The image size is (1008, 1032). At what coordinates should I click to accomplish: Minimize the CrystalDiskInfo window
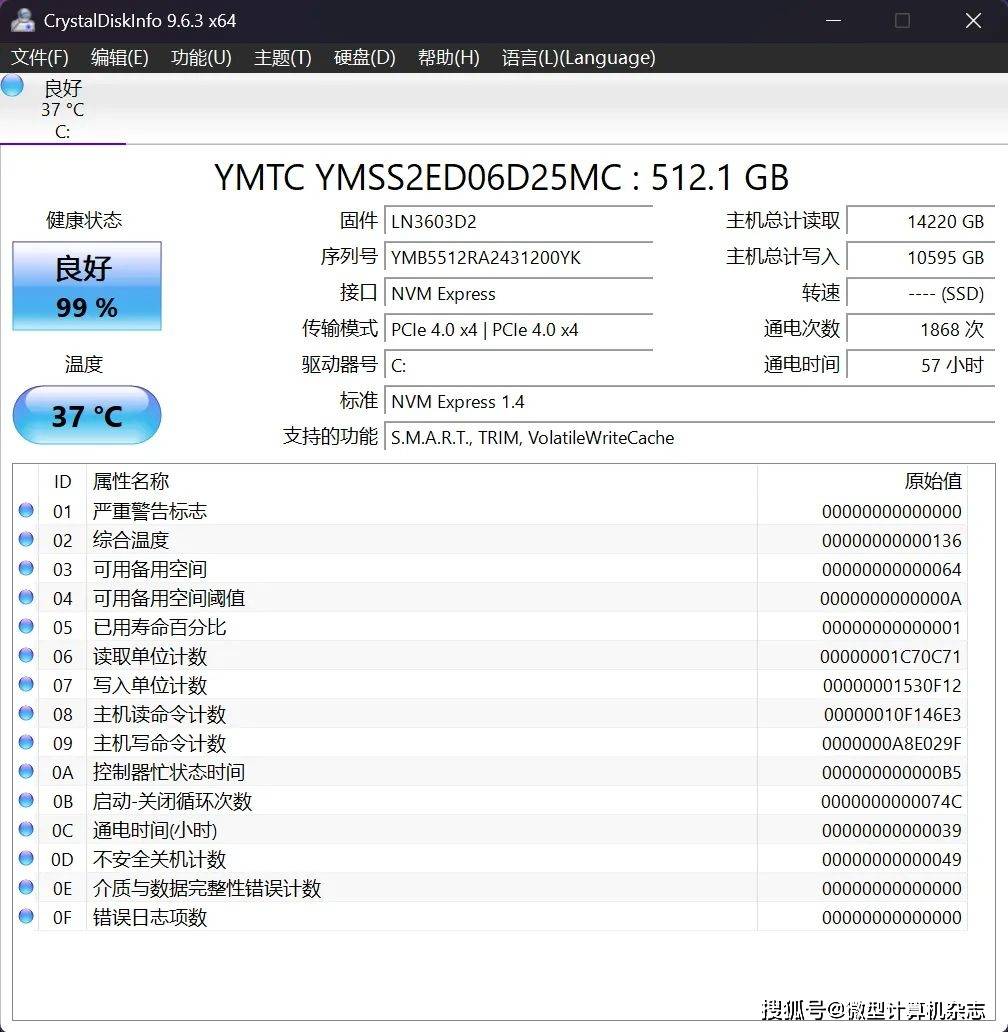[x=834, y=20]
